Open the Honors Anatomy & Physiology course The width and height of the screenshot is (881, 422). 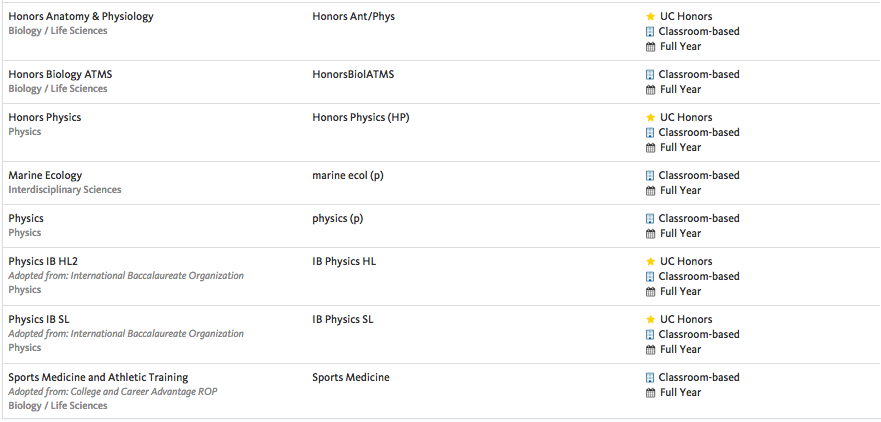81,17
